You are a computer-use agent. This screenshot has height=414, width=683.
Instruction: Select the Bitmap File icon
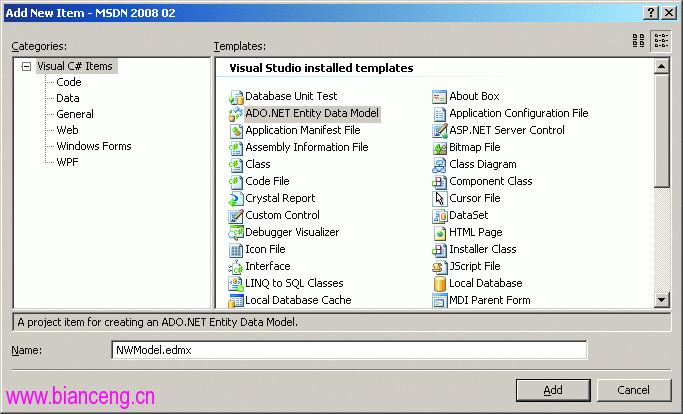[440, 147]
